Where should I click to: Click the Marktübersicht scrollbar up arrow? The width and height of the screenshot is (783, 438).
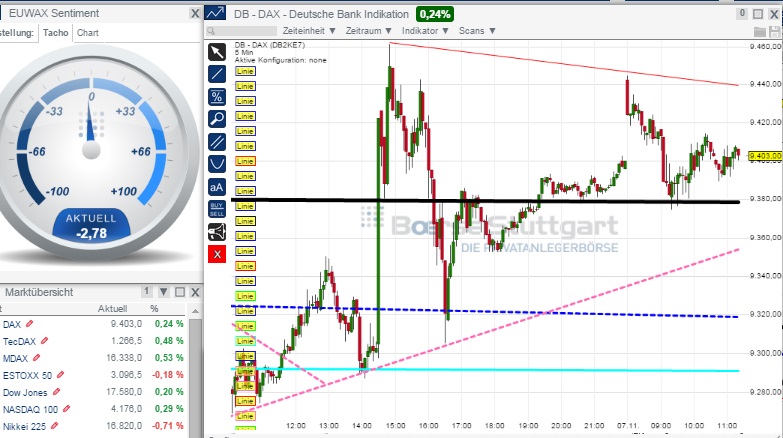pos(195,311)
